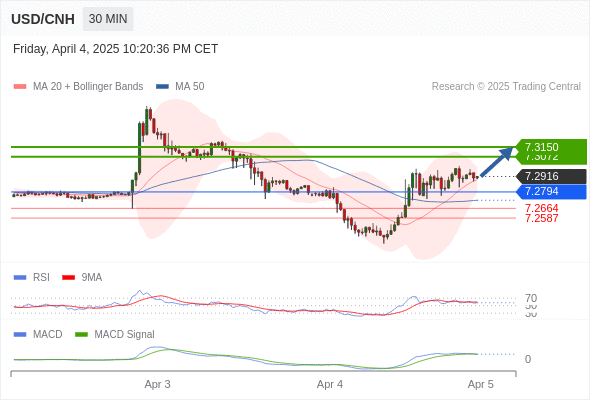
Task: Click the 7.2587 red support value
Action: [x=541, y=218]
